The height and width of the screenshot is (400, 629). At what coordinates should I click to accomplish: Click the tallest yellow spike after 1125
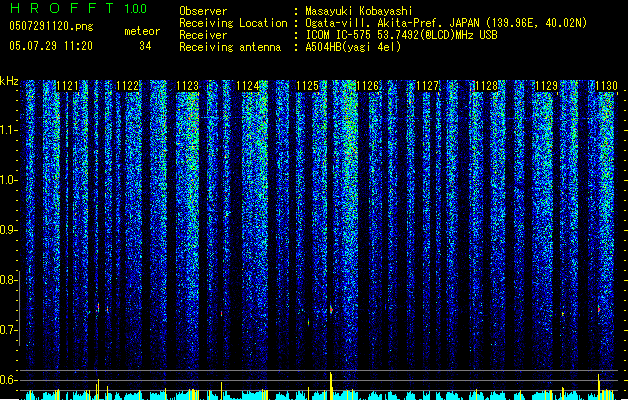[x=331, y=386]
